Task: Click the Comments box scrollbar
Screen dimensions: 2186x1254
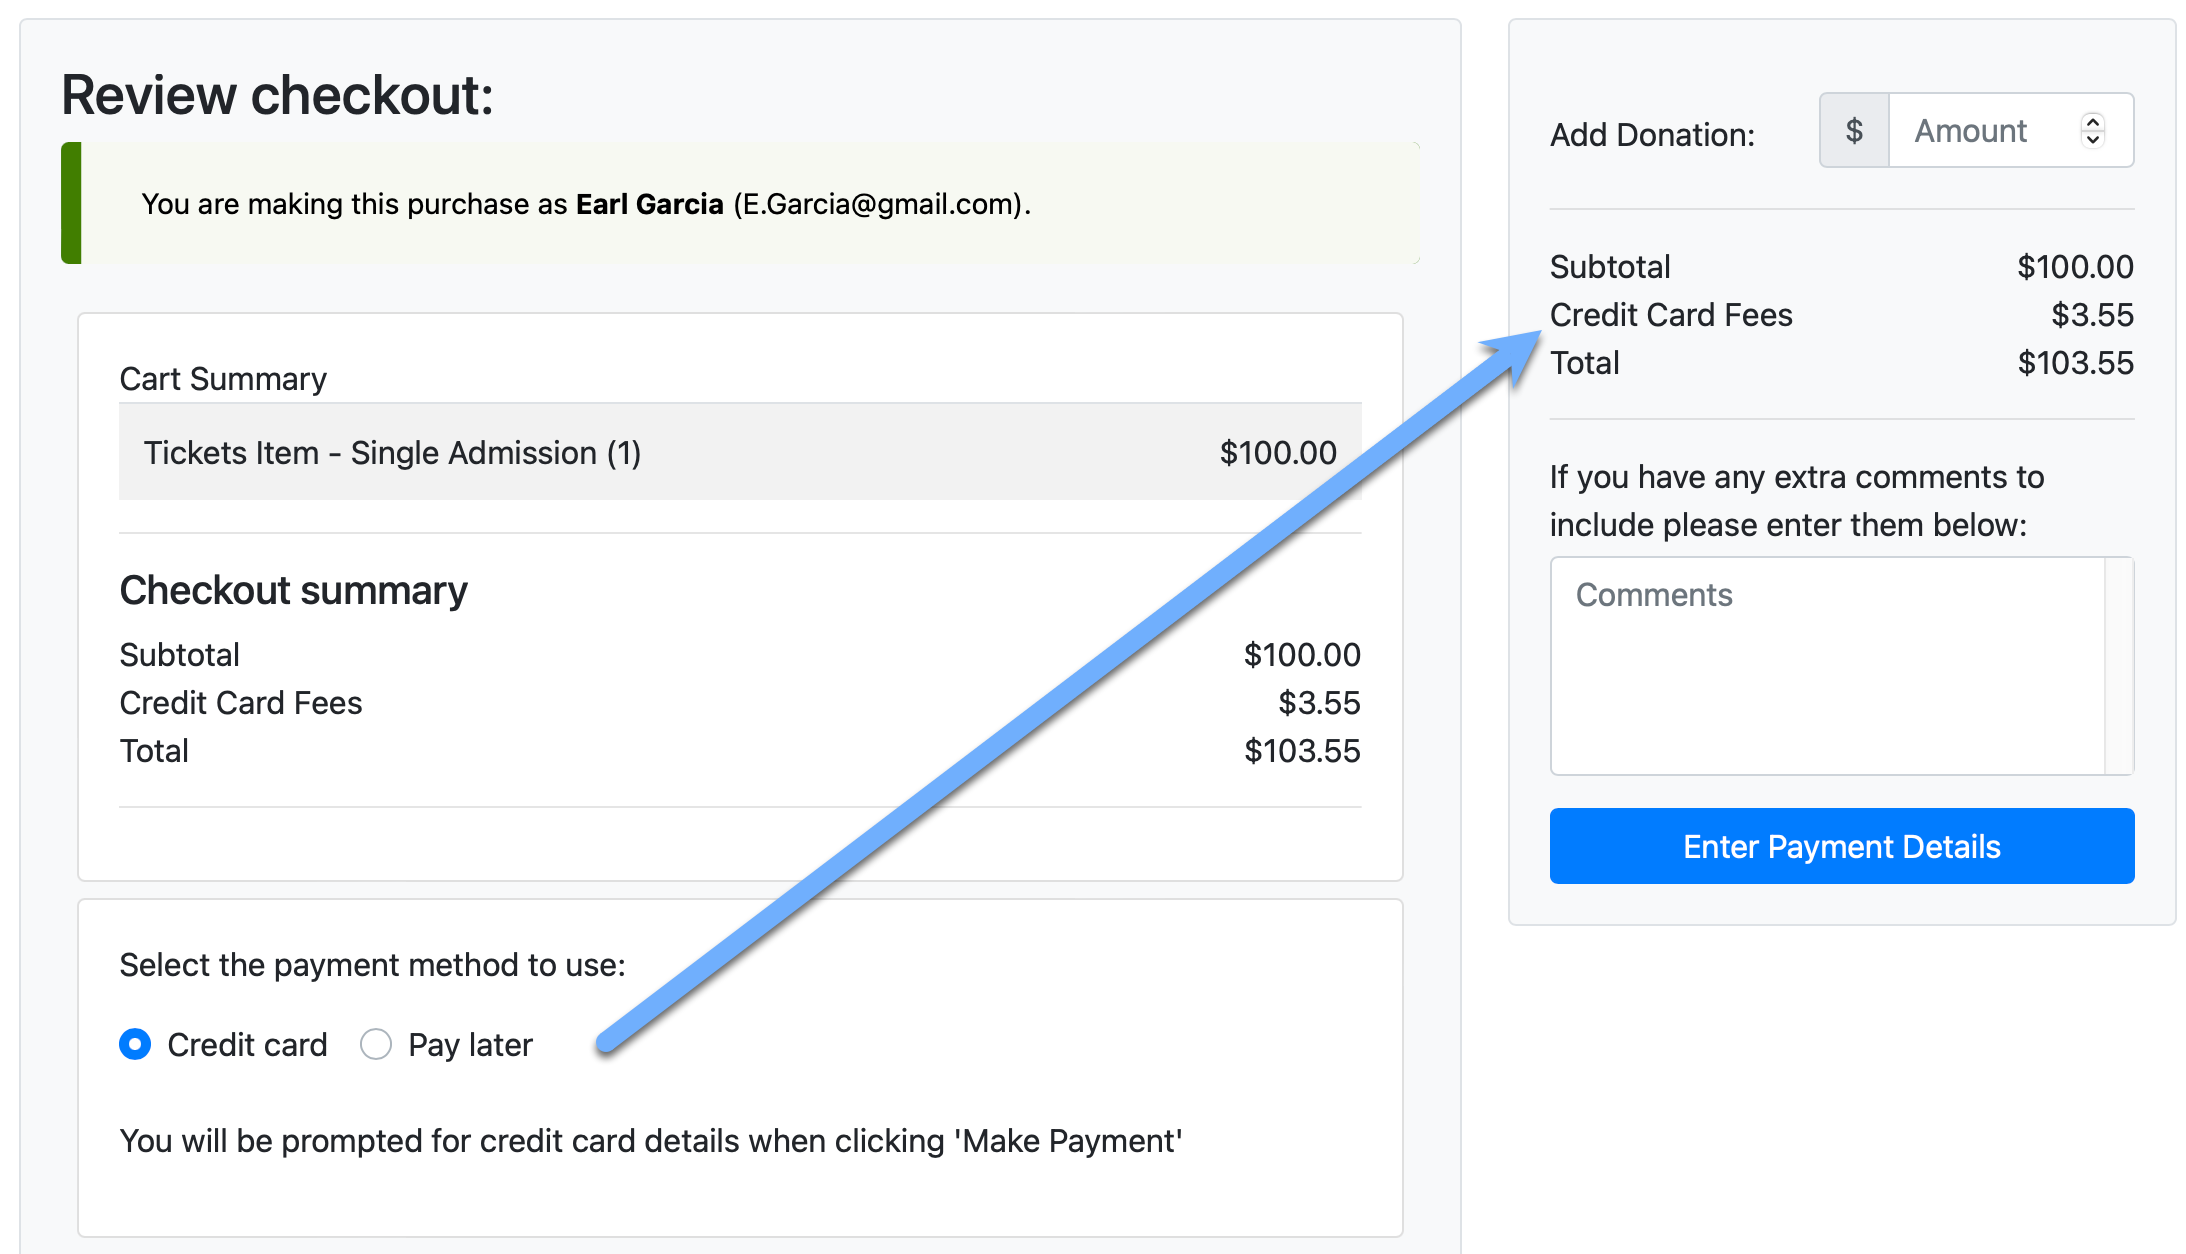Action: [x=2119, y=665]
